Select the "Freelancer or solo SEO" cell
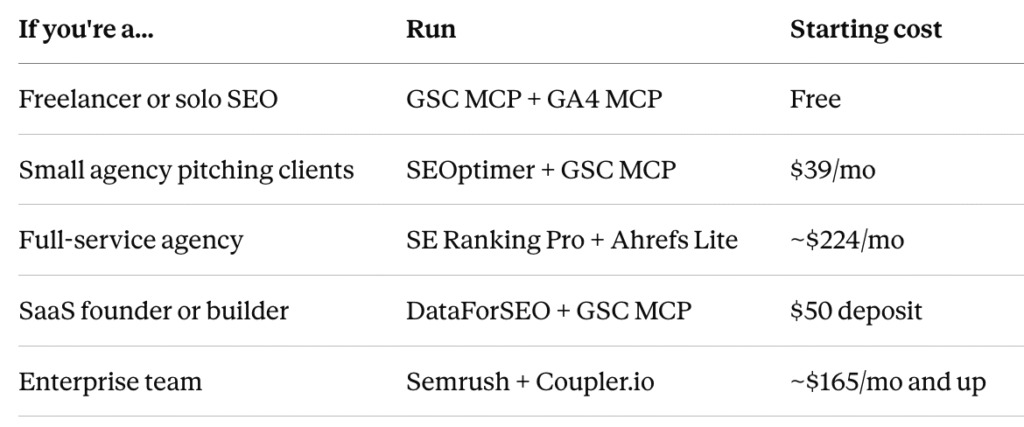Screen dimensions: 1024x427 [x=148, y=99]
